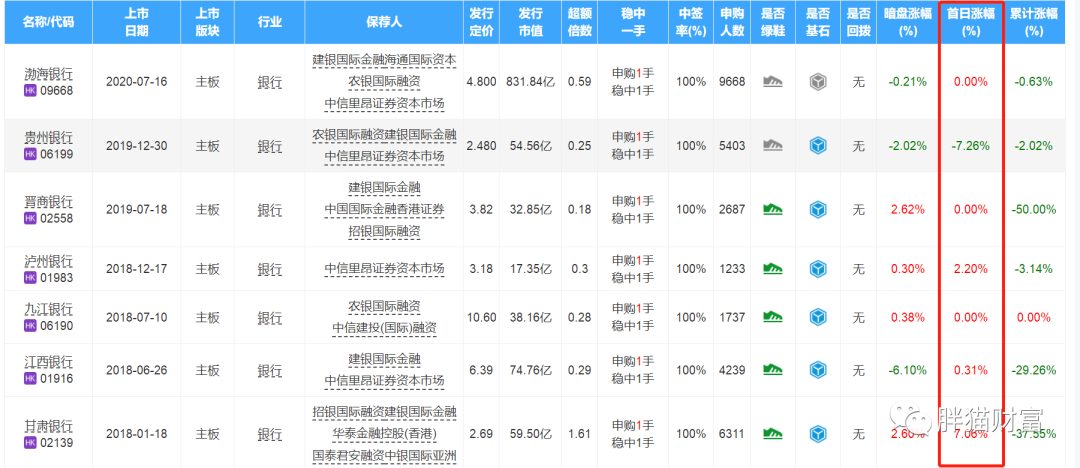Click the HK badge beside code 06199
Viewport: 1080px width, 468px height.
[x=30, y=154]
